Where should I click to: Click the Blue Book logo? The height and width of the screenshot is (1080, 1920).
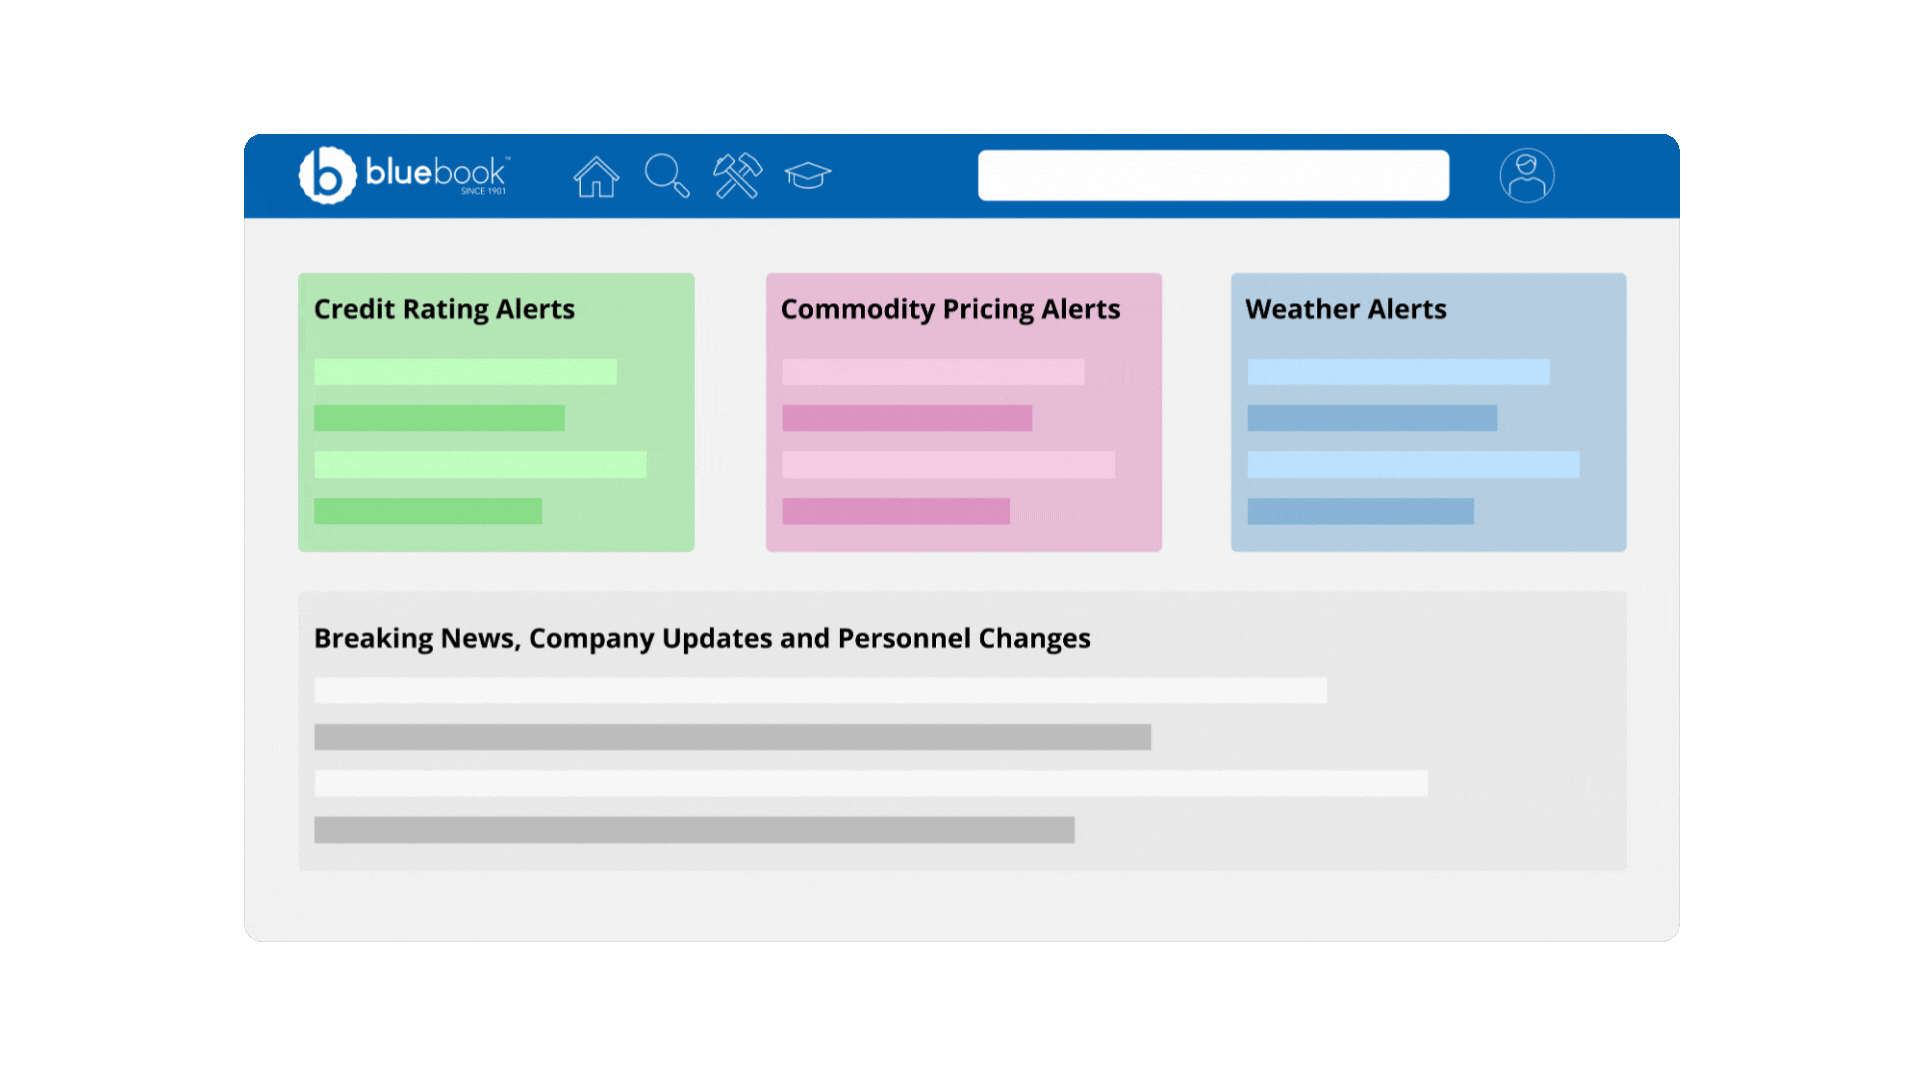click(404, 175)
